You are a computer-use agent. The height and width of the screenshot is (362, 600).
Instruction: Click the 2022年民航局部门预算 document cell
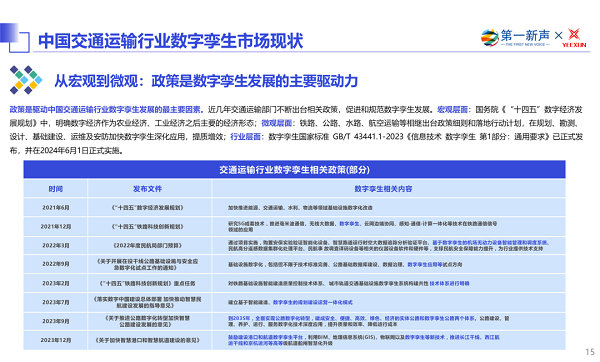click(x=148, y=245)
